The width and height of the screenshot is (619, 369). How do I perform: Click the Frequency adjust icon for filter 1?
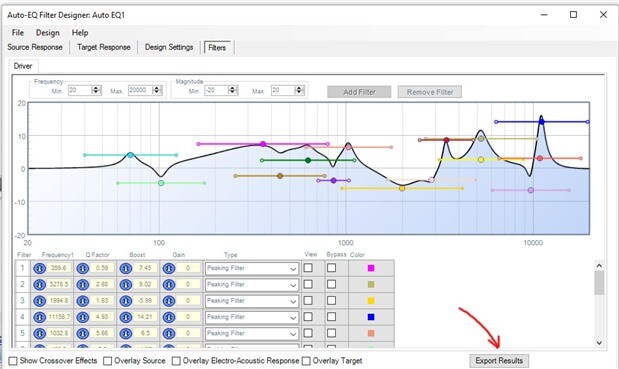click(x=39, y=268)
